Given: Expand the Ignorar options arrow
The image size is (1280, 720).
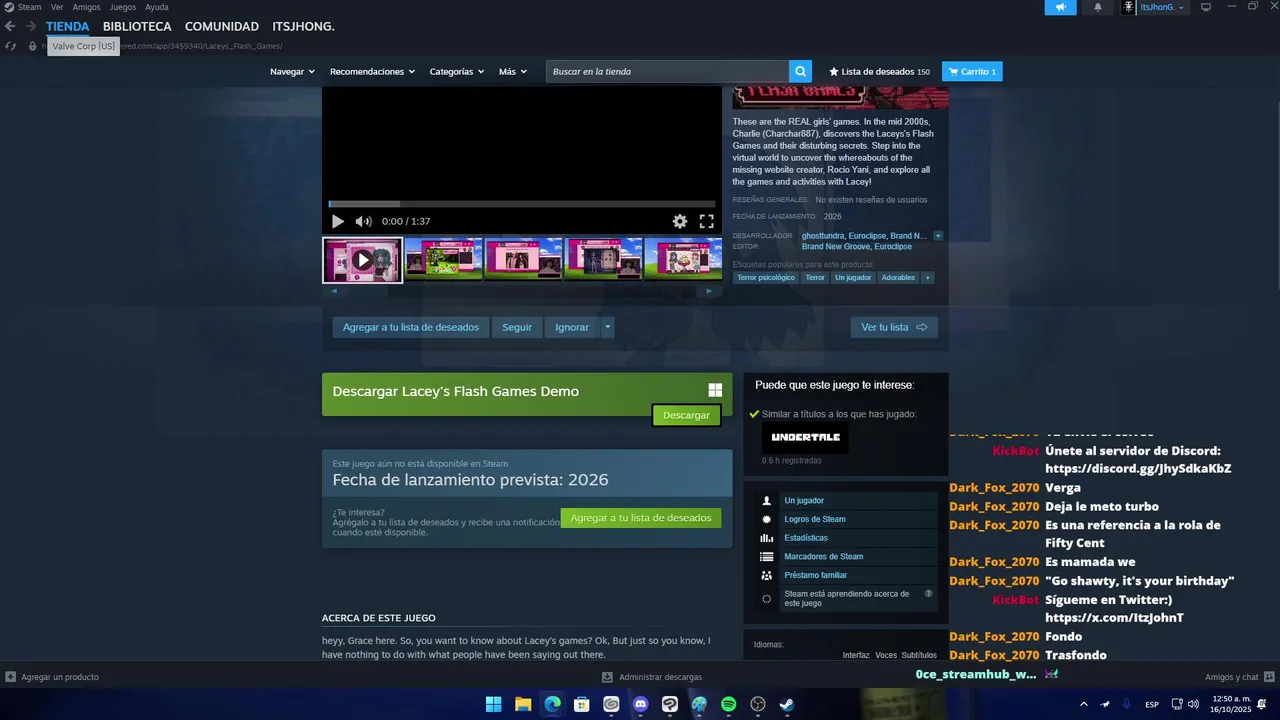Looking at the screenshot, I should pyautogui.click(x=608, y=327).
